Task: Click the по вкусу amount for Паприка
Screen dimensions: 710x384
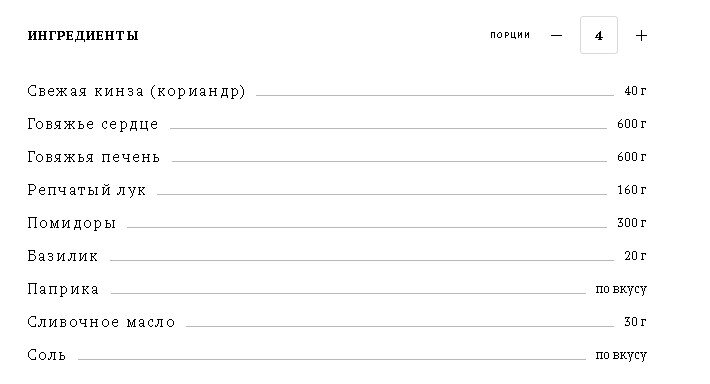Action: click(x=621, y=289)
